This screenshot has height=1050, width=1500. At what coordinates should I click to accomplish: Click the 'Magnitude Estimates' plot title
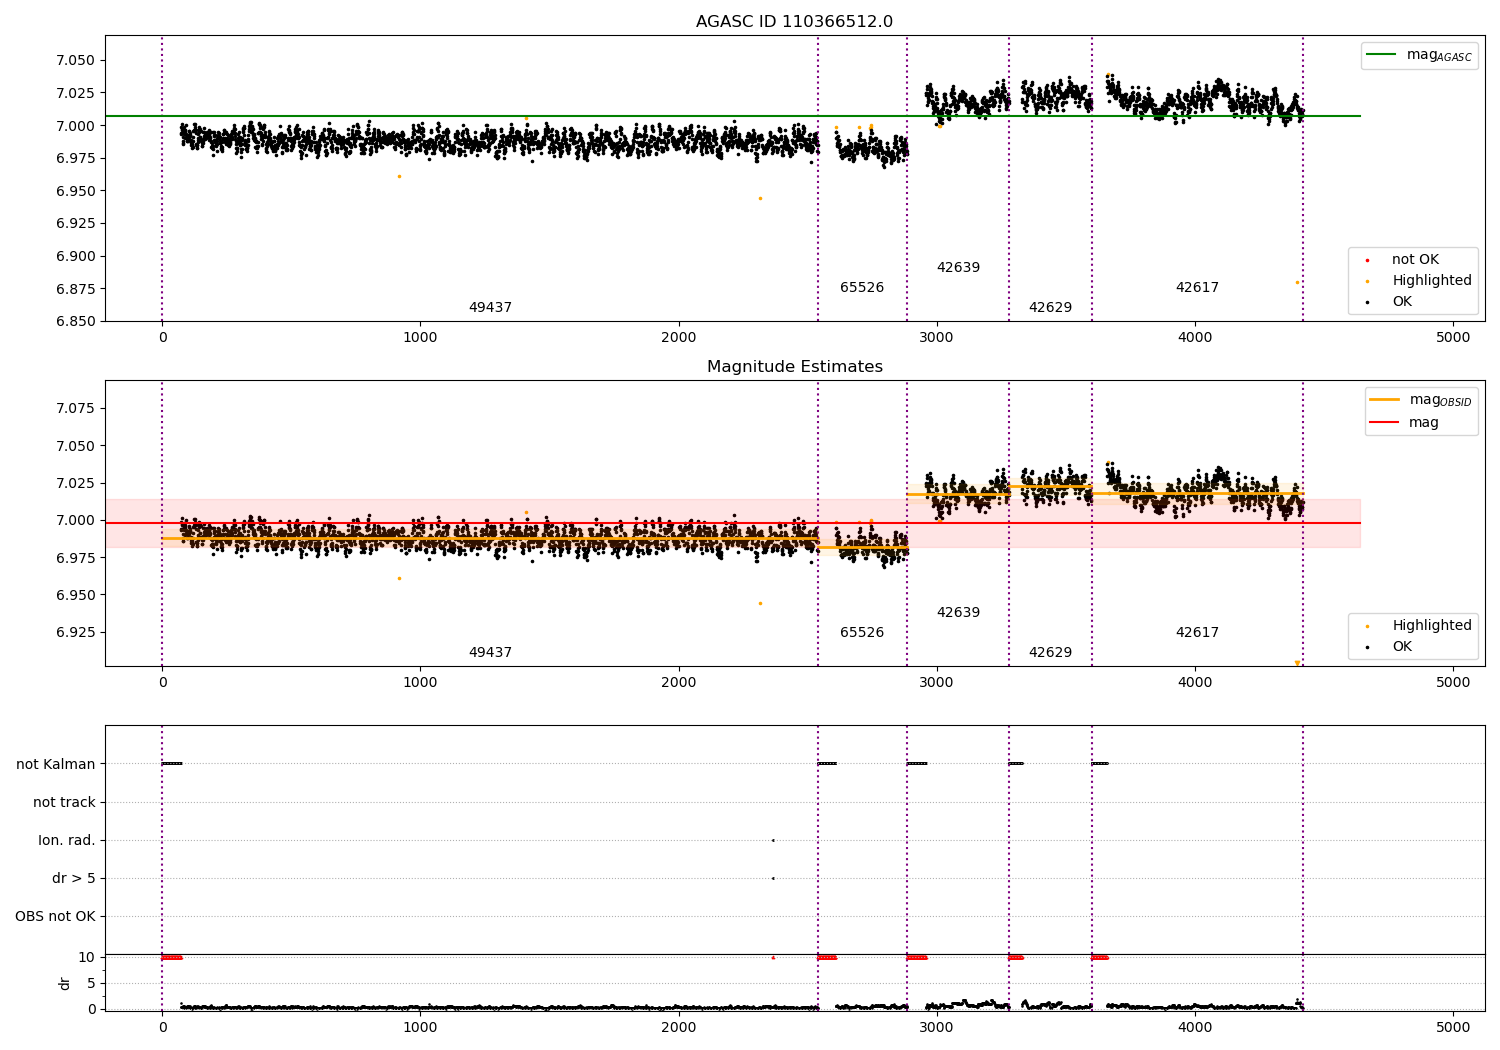pos(794,367)
